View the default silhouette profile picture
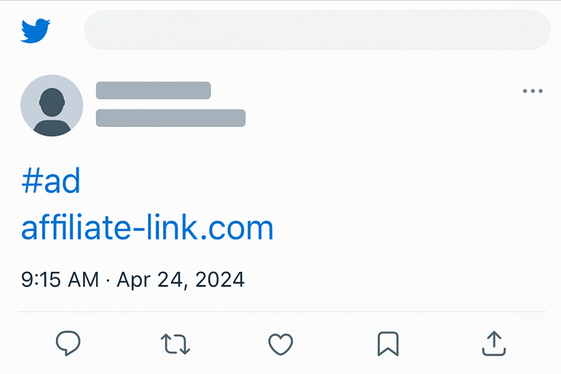561x374 pixels. tap(52, 106)
